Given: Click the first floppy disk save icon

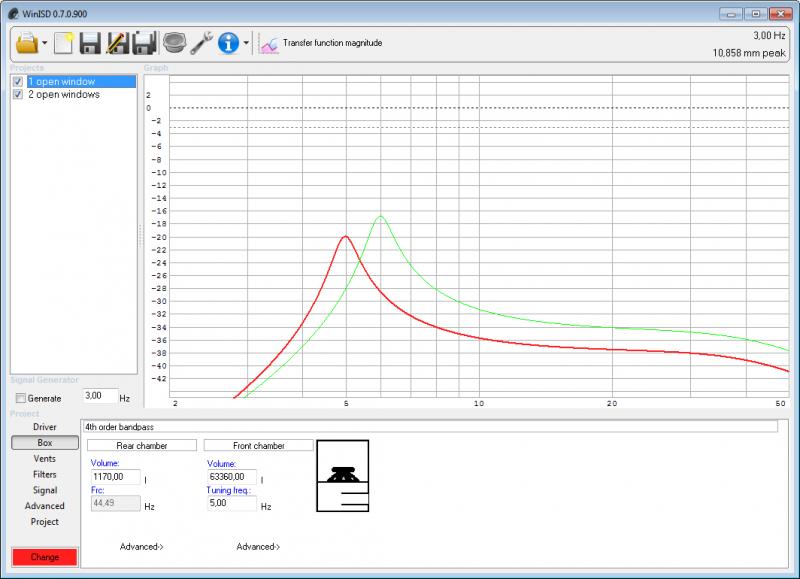Looking at the screenshot, I should click(90, 43).
